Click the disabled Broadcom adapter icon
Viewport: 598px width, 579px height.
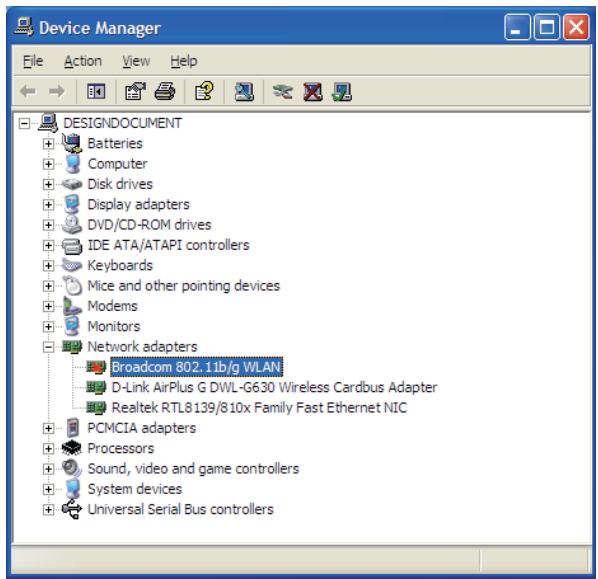point(96,367)
